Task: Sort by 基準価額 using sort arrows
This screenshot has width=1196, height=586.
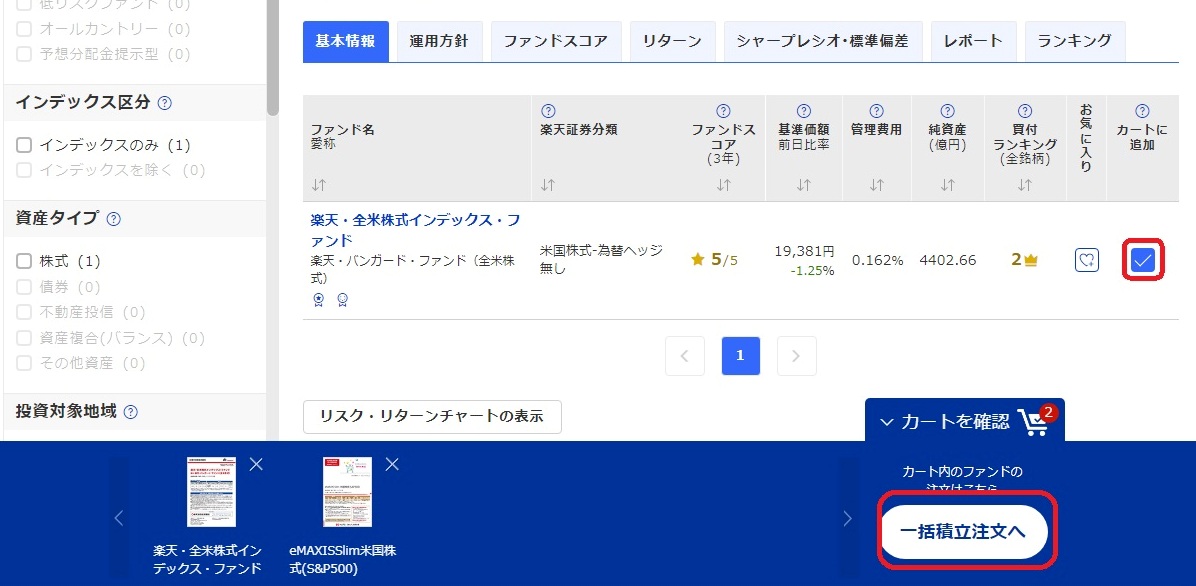Action: (803, 185)
